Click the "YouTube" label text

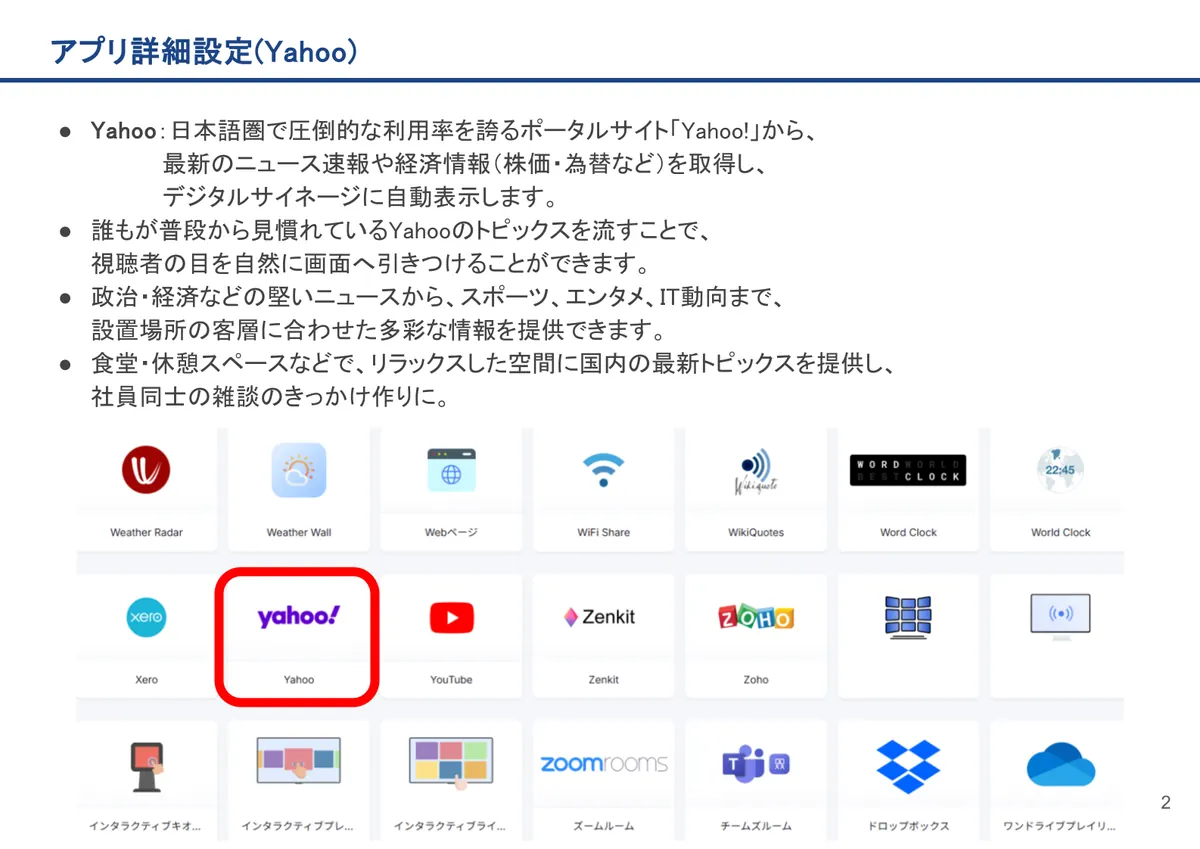pos(451,680)
